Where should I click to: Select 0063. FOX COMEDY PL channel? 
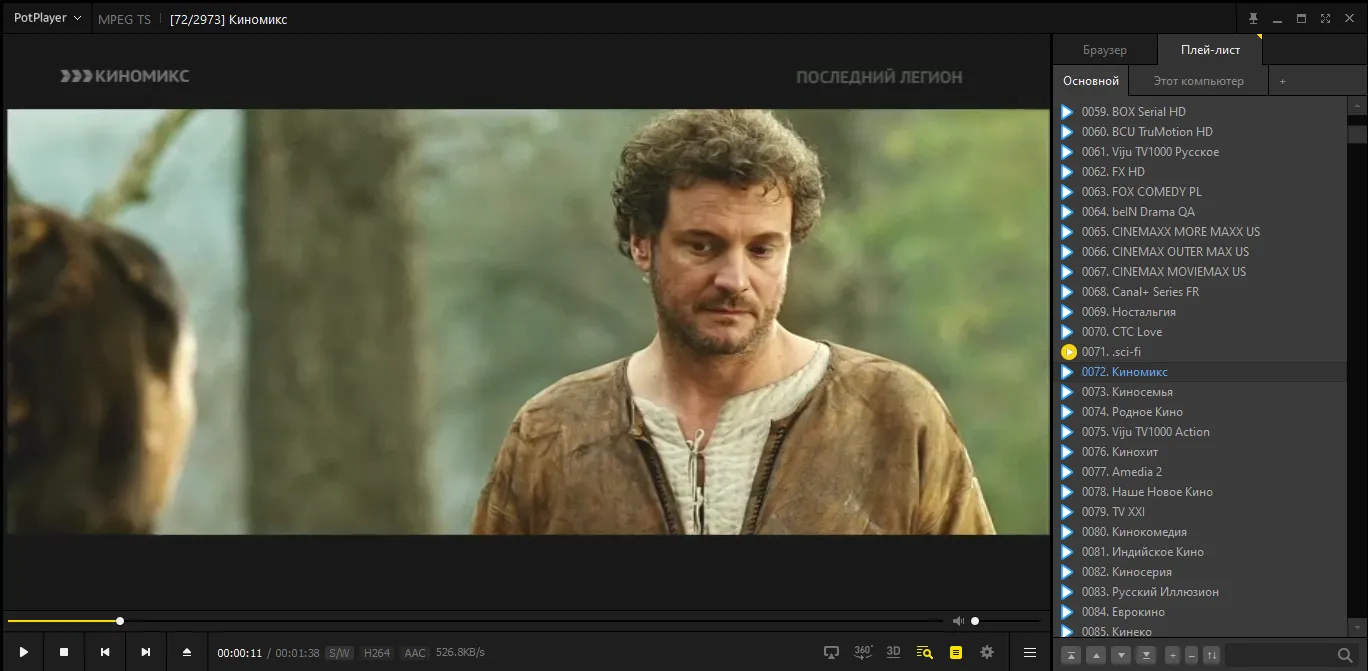pos(1200,192)
